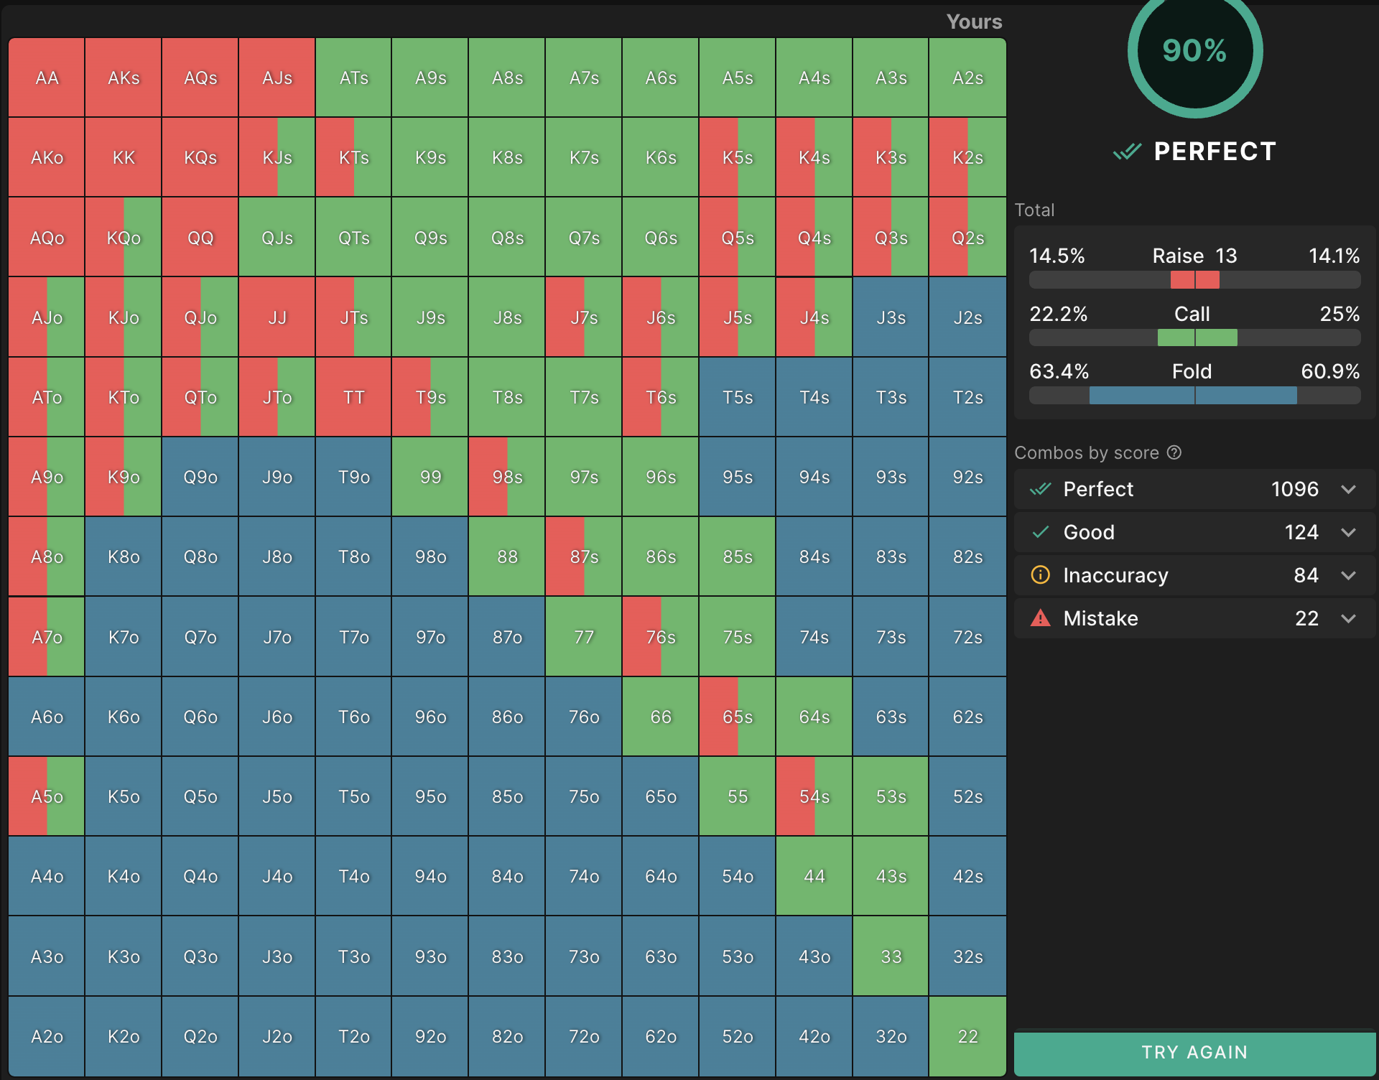Image resolution: width=1379 pixels, height=1080 pixels.
Task: Select the QQ hand cell
Action: [x=200, y=238]
